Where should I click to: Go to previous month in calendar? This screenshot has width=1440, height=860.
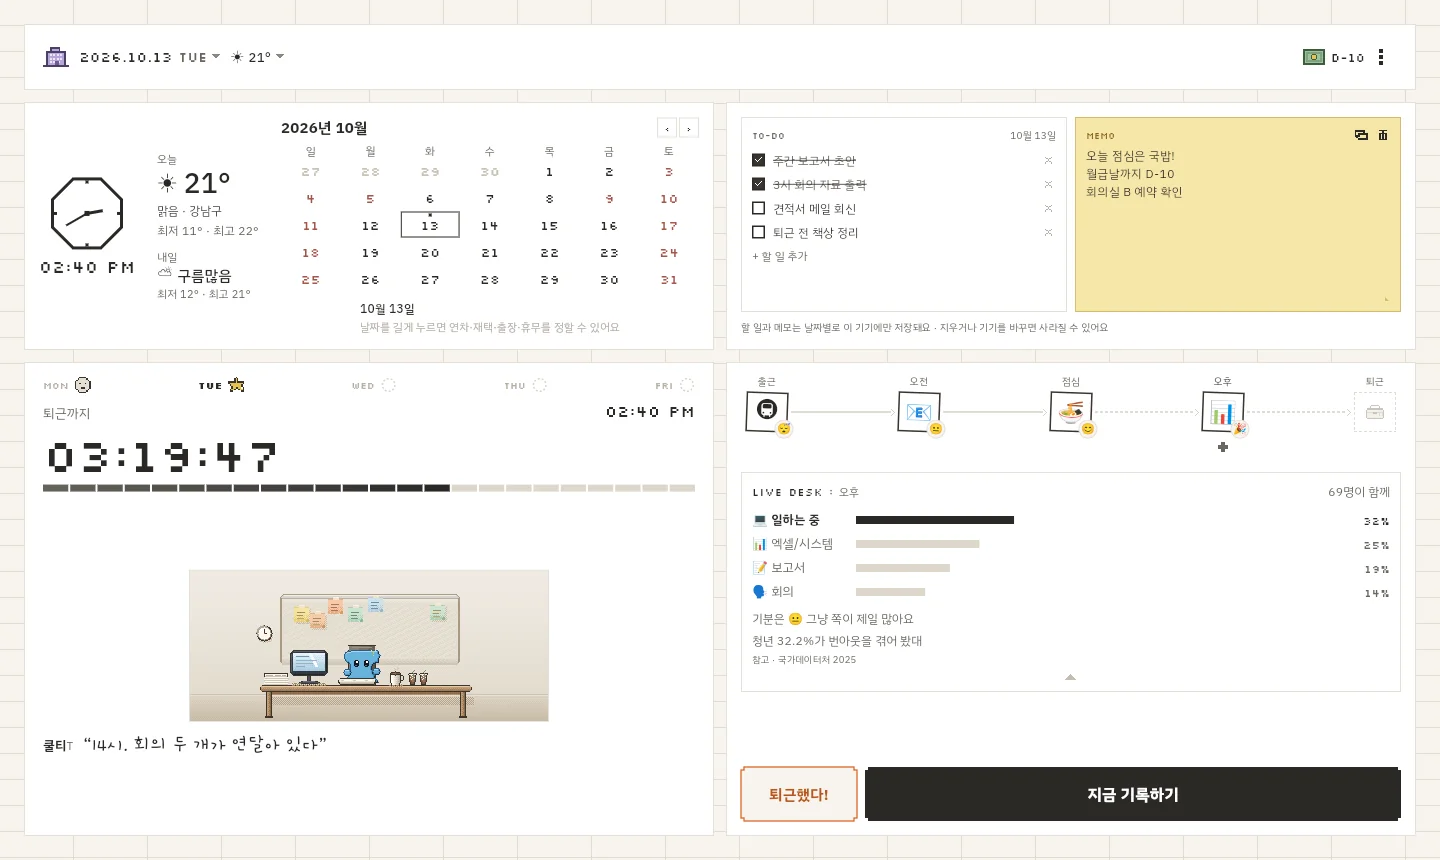tap(667, 128)
